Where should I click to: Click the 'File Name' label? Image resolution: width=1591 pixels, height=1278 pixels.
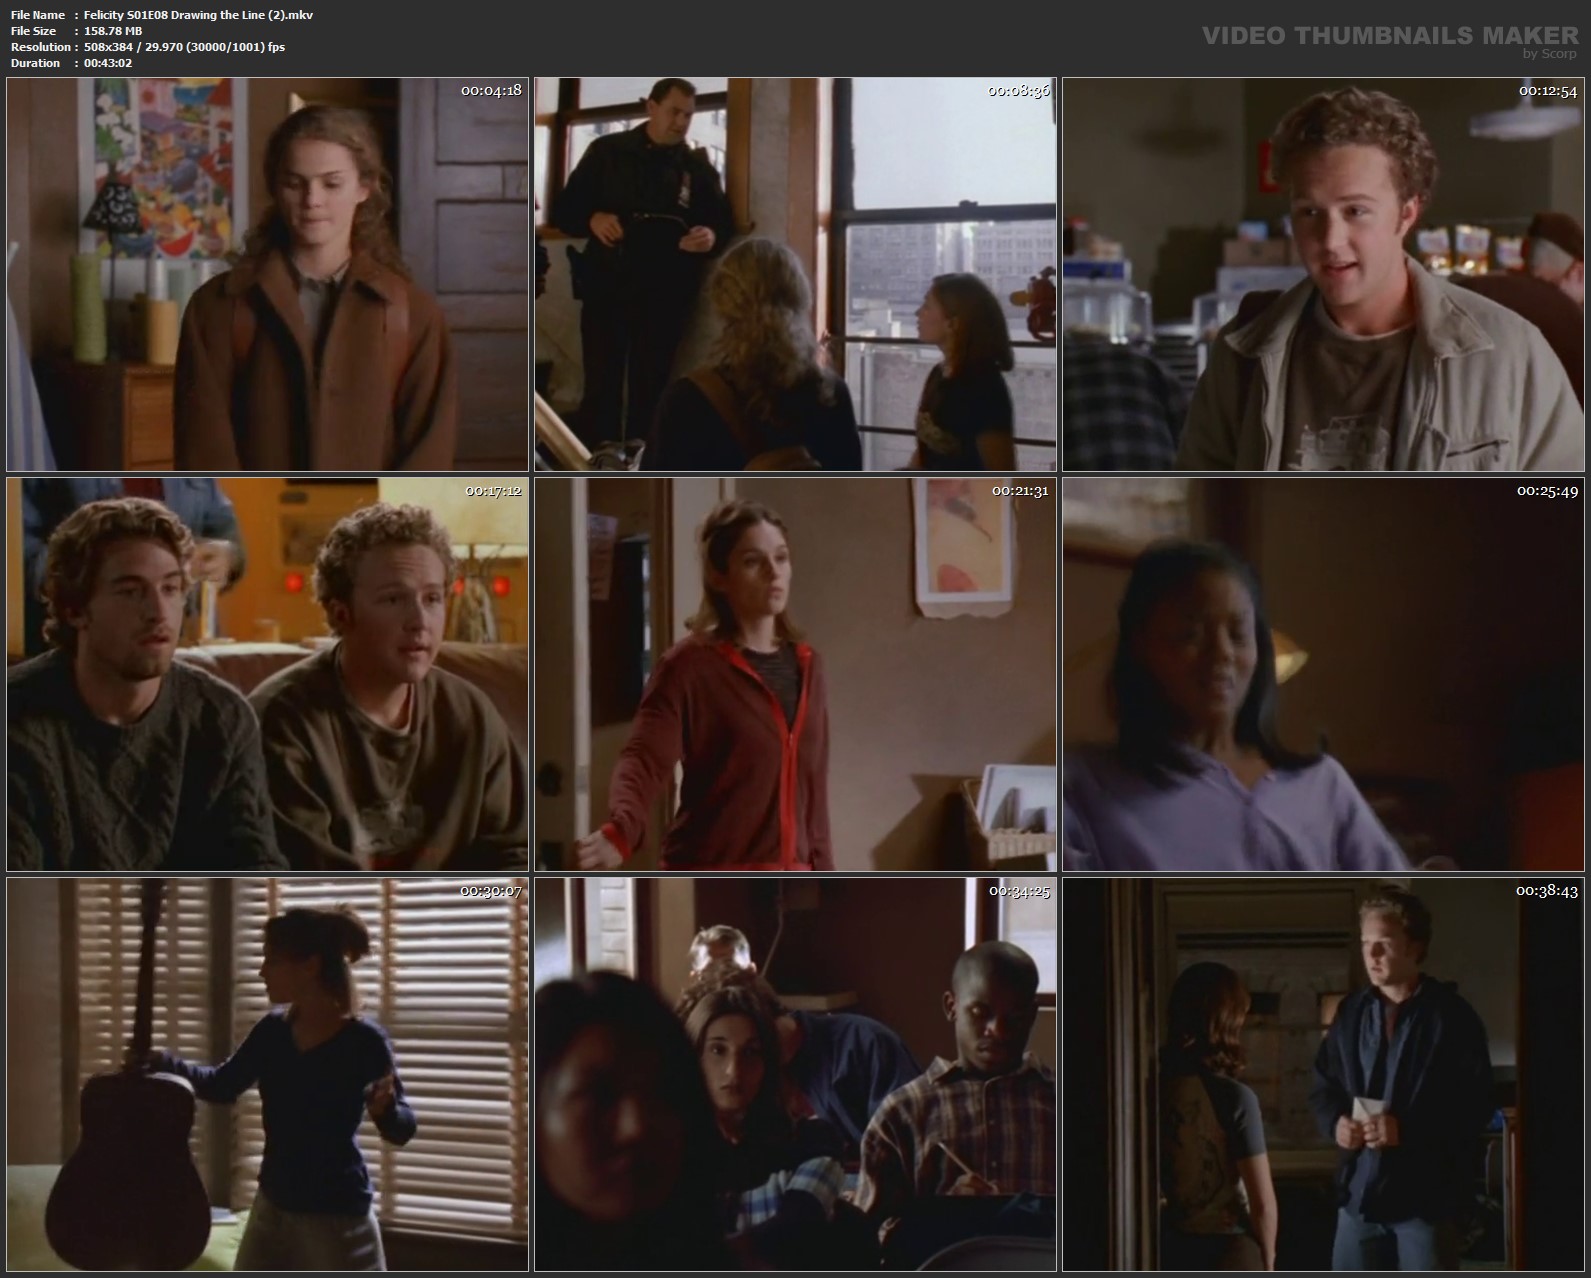pyautogui.click(x=38, y=15)
